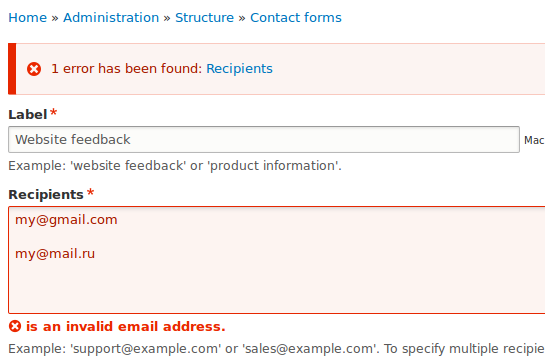Click the Recipients field heading
Image resolution: width=545 pixels, height=364 pixels.
tap(46, 194)
